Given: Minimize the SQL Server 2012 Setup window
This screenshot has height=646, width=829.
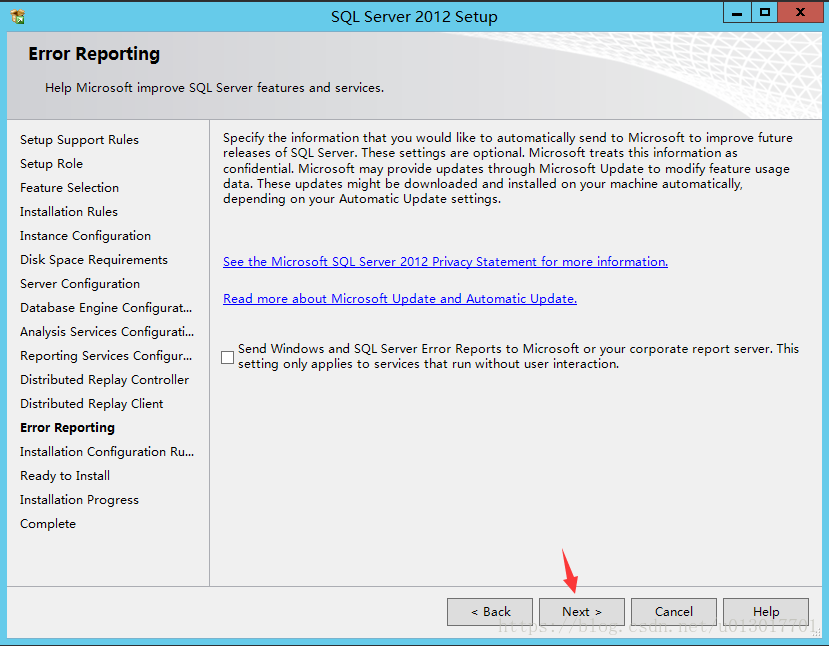Looking at the screenshot, I should pos(737,13).
